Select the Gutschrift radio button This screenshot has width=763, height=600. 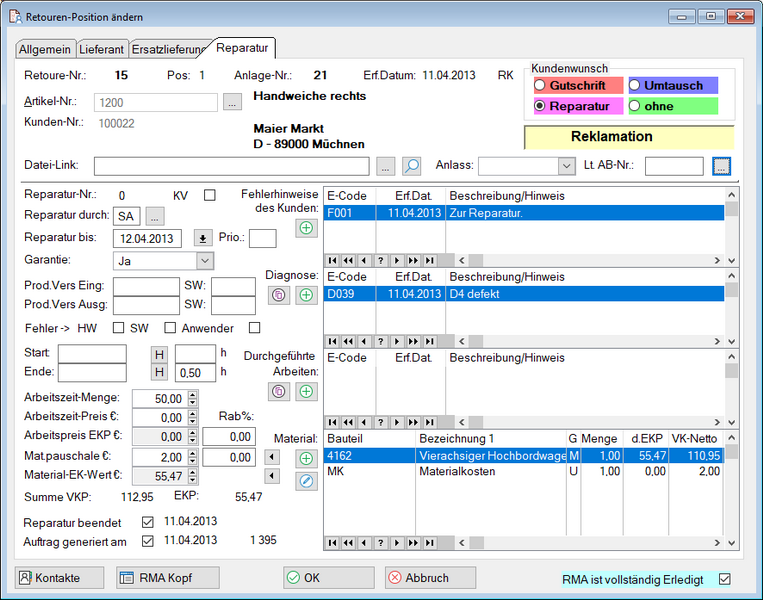pos(540,86)
